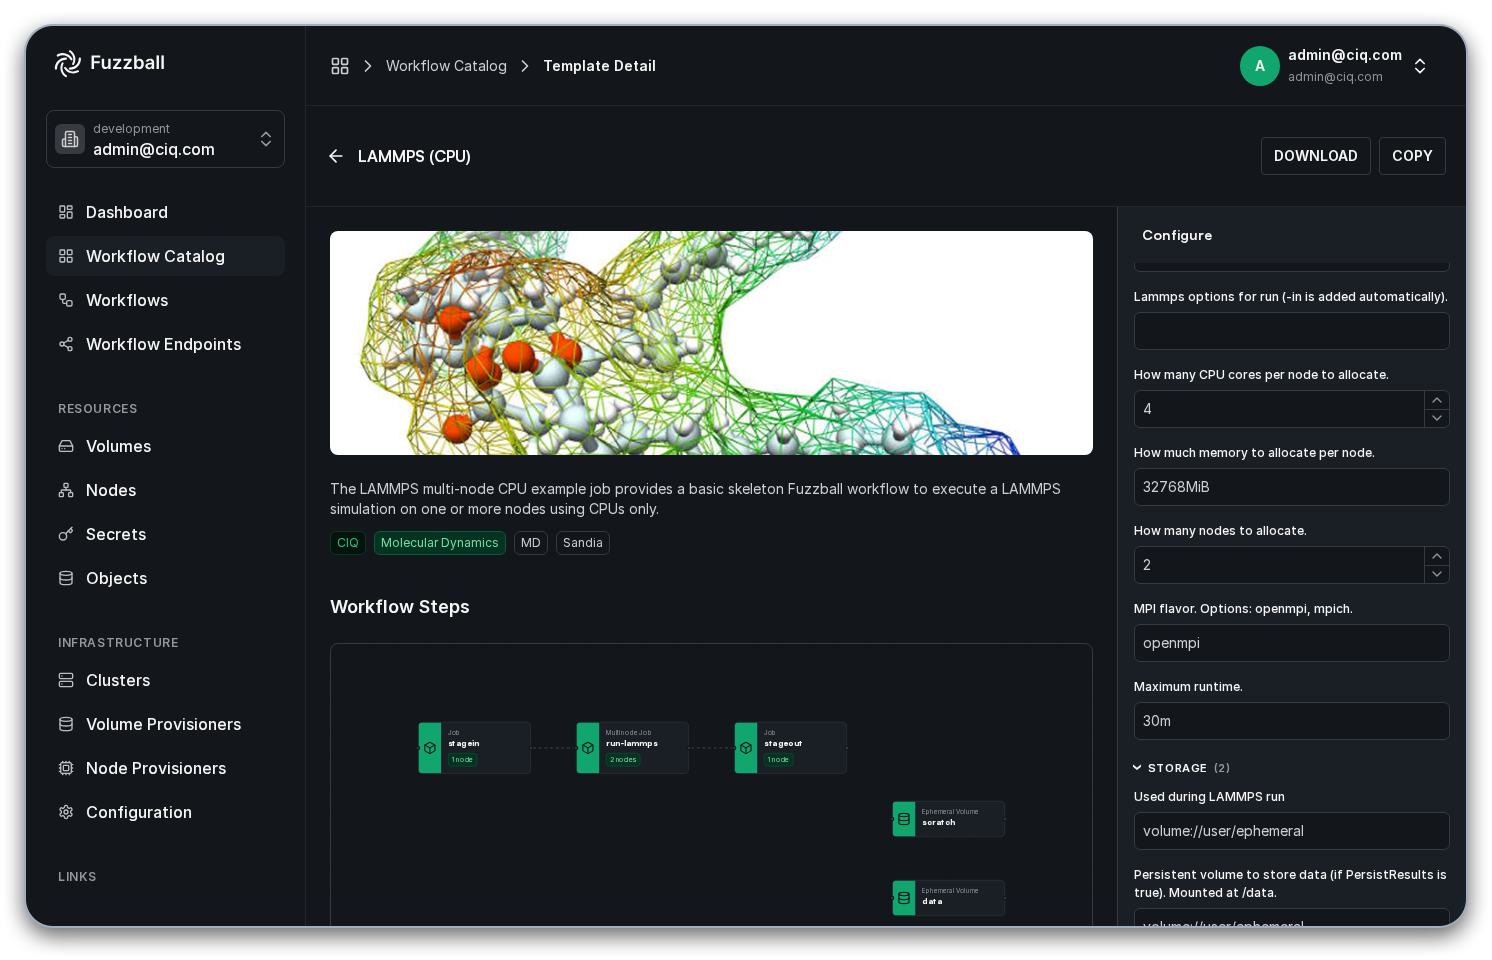
Task: Select Workflow Catalog in sidebar
Action: pyautogui.click(x=165, y=256)
